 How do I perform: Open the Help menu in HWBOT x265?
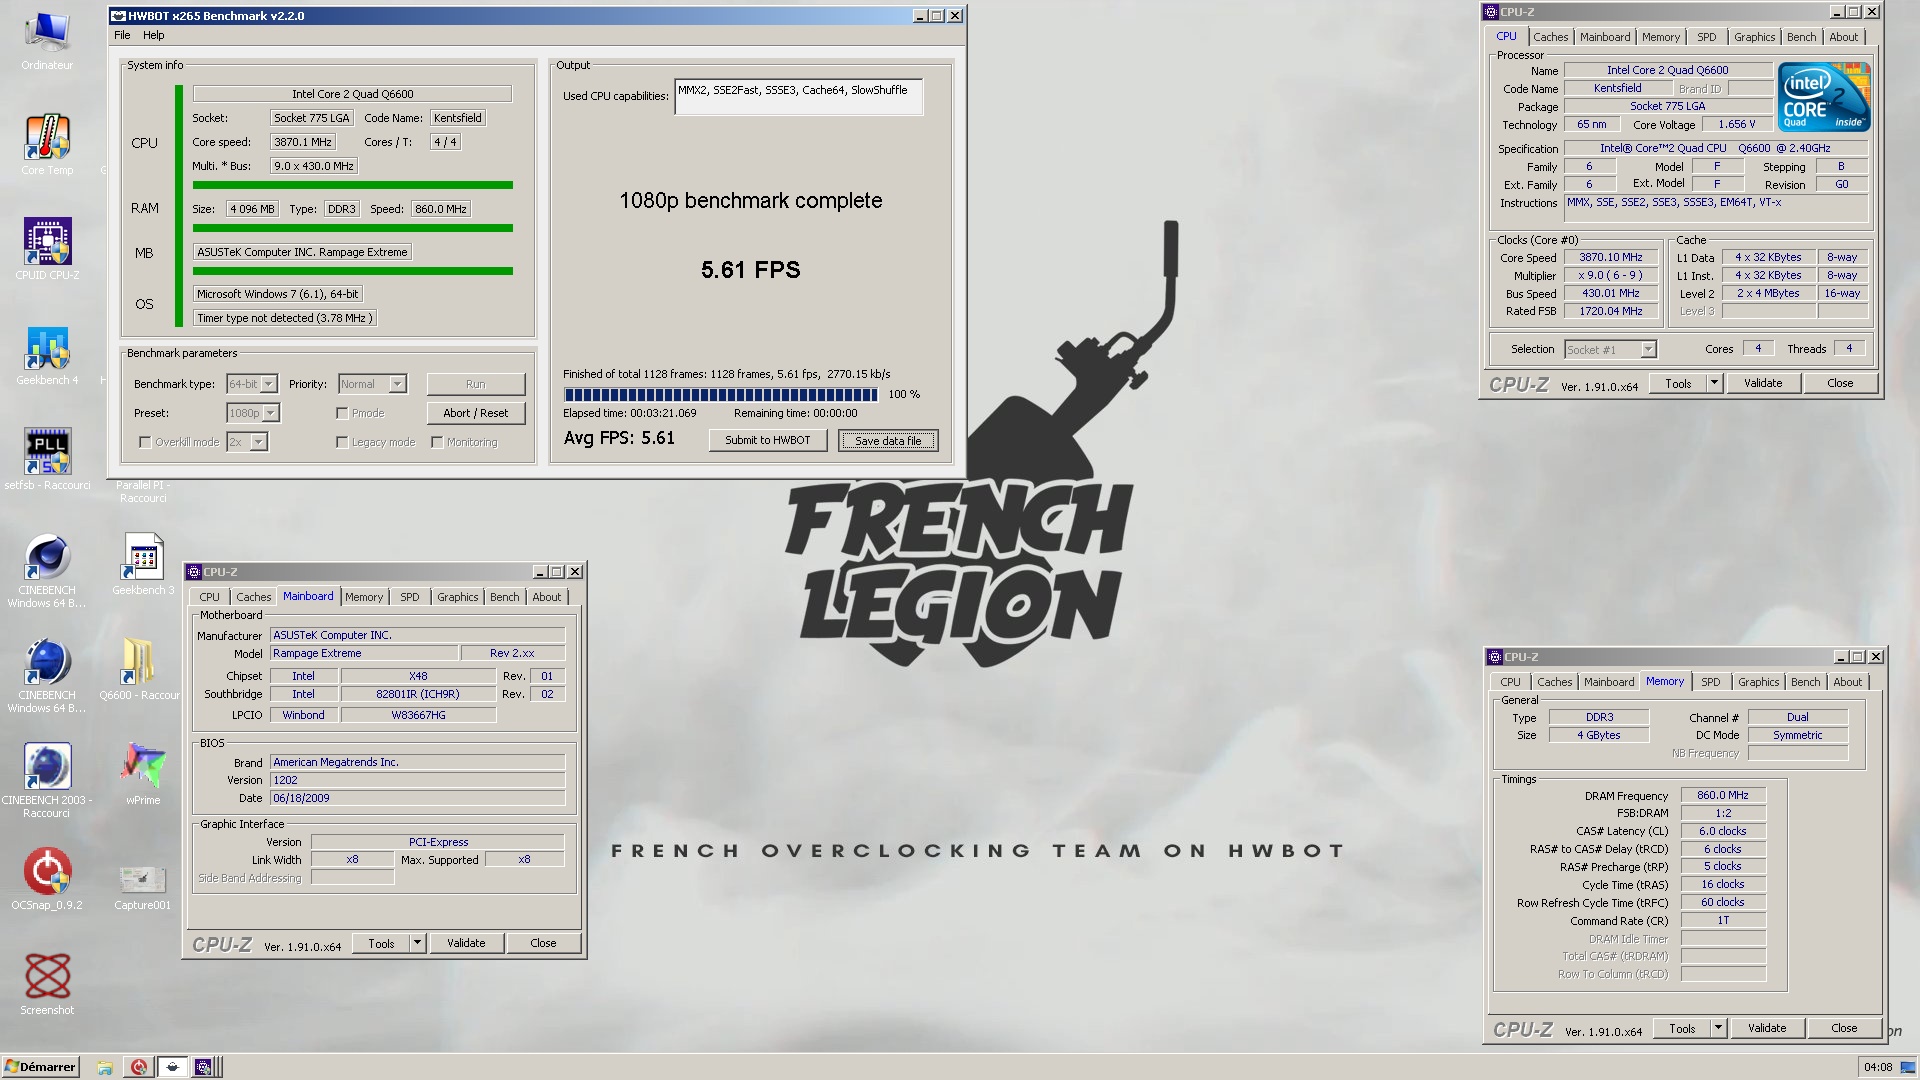click(153, 35)
